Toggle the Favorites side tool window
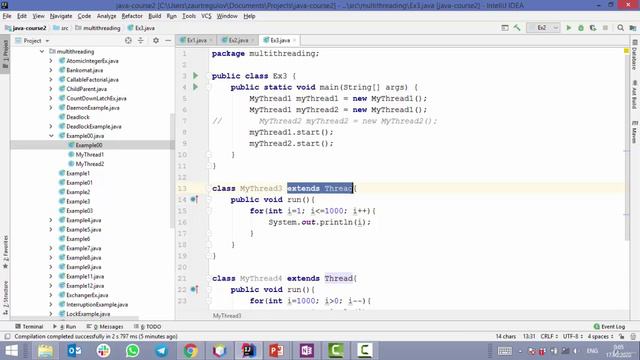Screen dimensions: 640x360 (5, 252)
